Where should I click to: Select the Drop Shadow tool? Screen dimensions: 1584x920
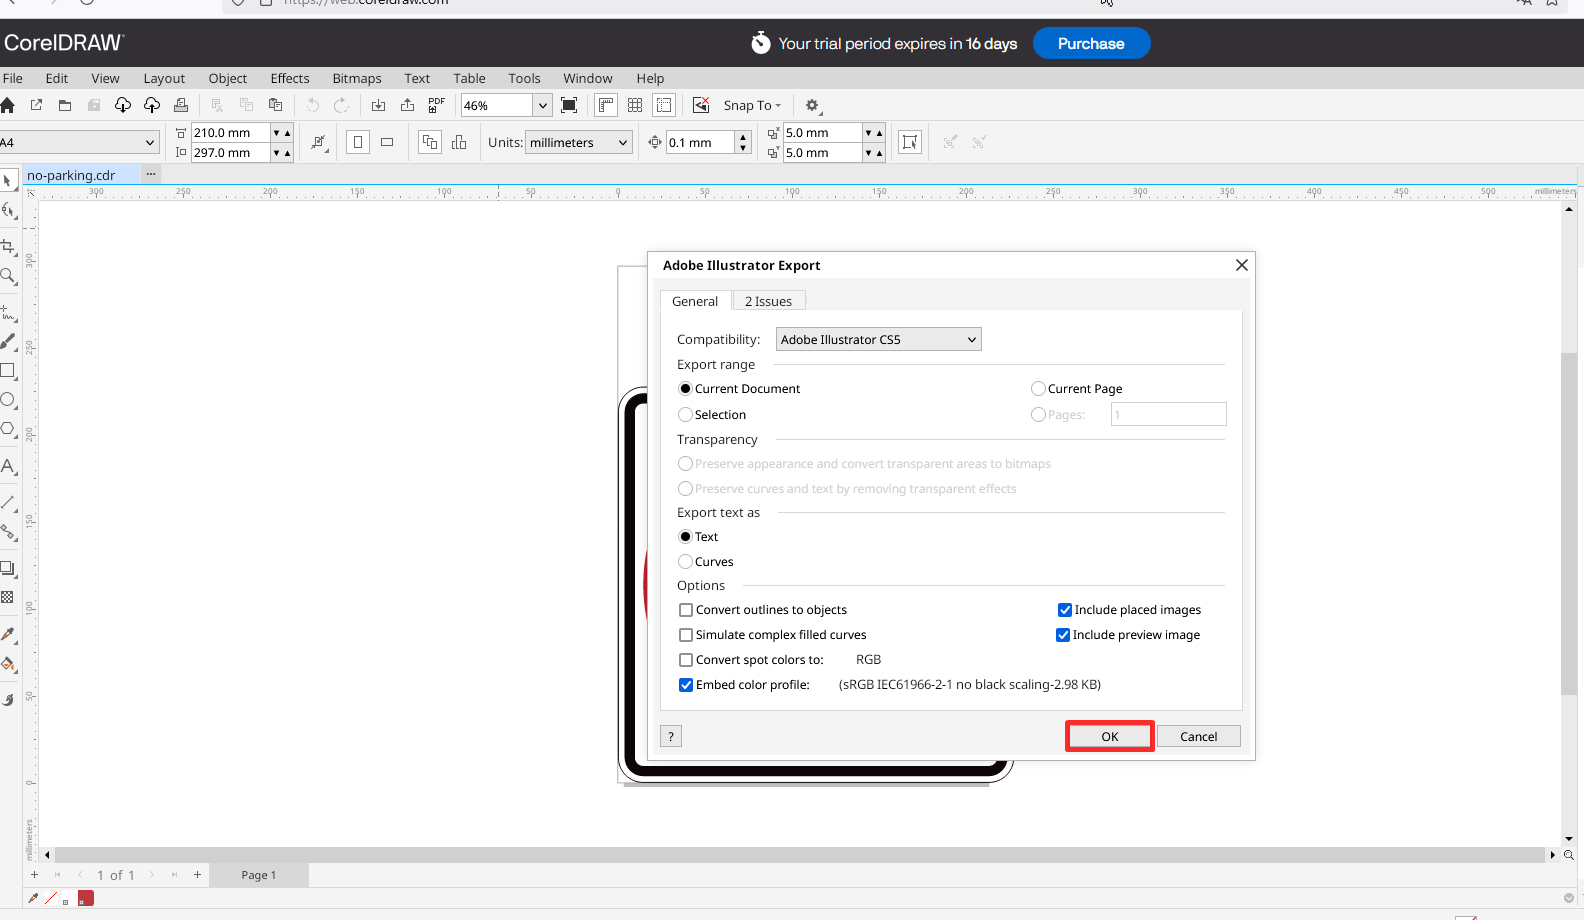8,568
